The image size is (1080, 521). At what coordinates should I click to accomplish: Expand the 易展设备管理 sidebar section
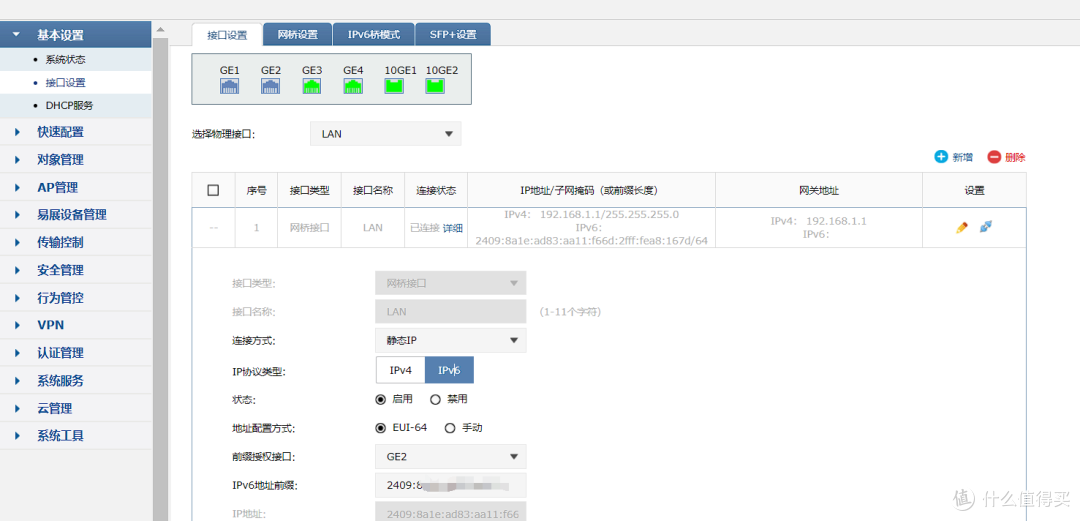[76, 214]
